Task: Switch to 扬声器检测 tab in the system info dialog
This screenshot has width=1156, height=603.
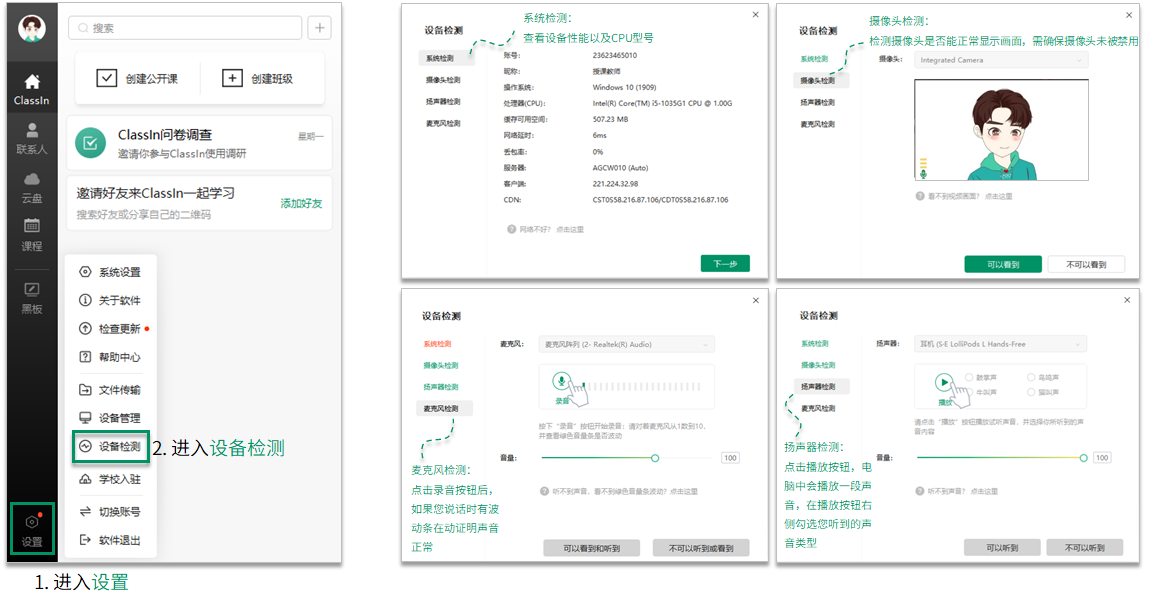Action: (443, 102)
